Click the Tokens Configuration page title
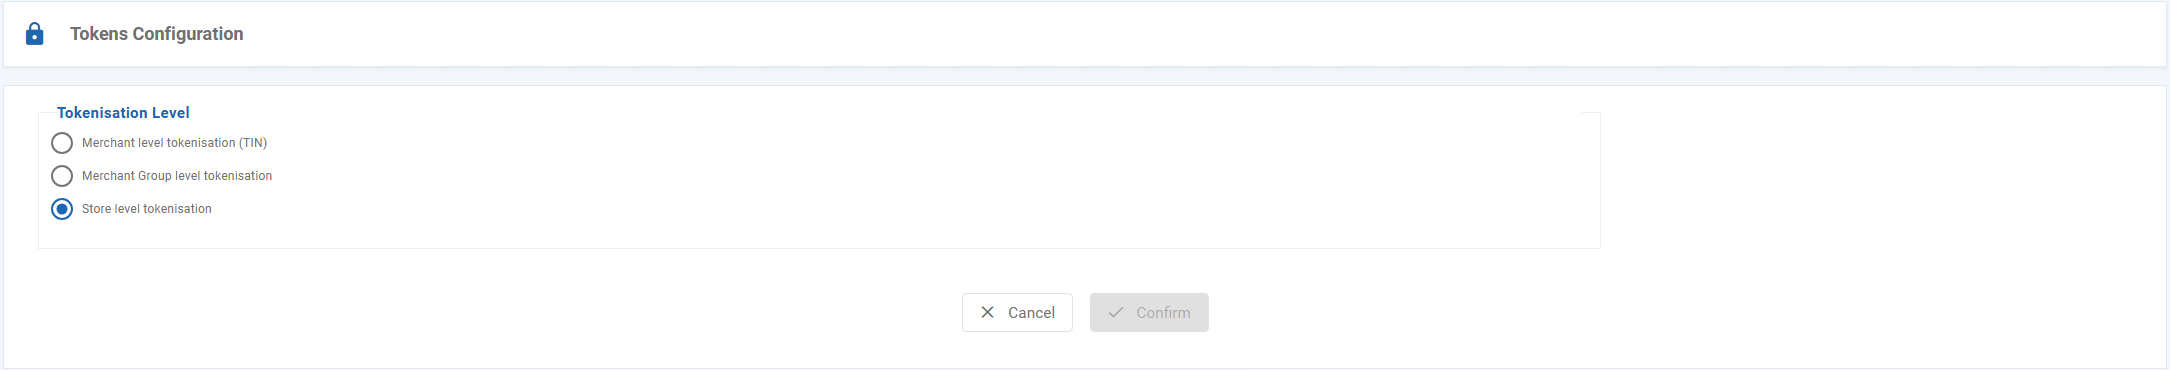The height and width of the screenshot is (370, 2170). (157, 34)
